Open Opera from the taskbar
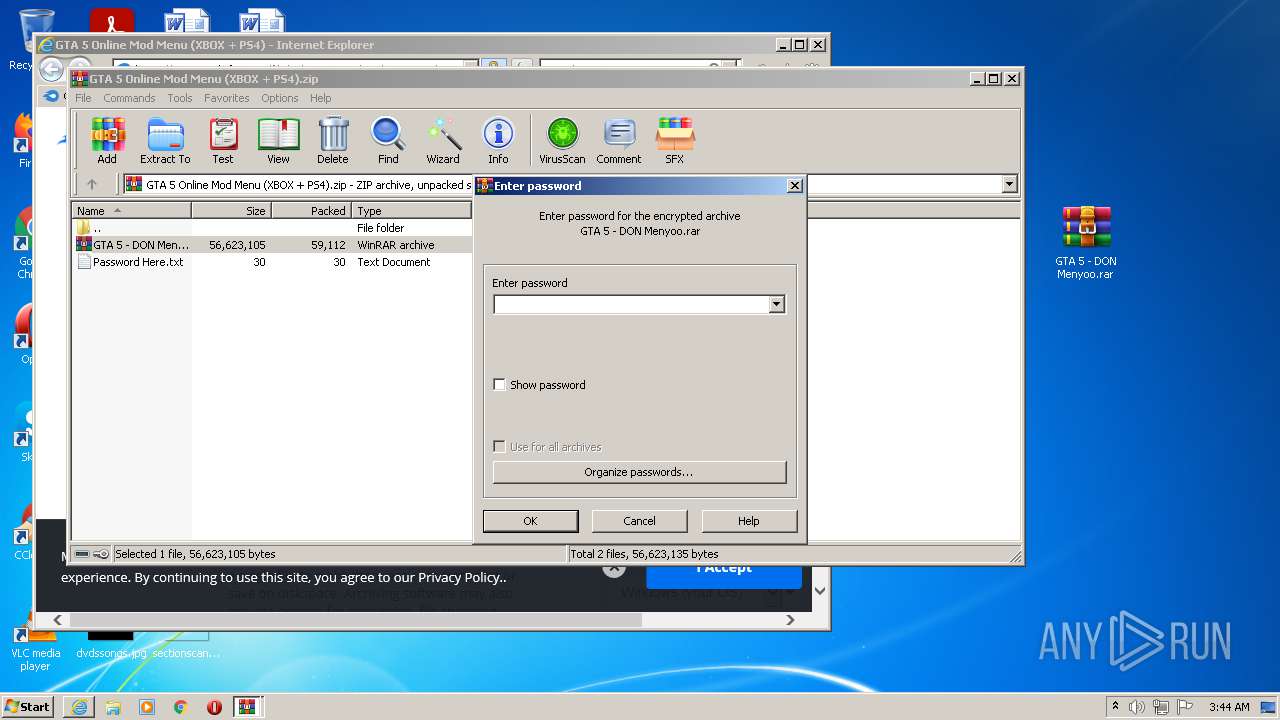The width and height of the screenshot is (1280, 720). click(214, 707)
